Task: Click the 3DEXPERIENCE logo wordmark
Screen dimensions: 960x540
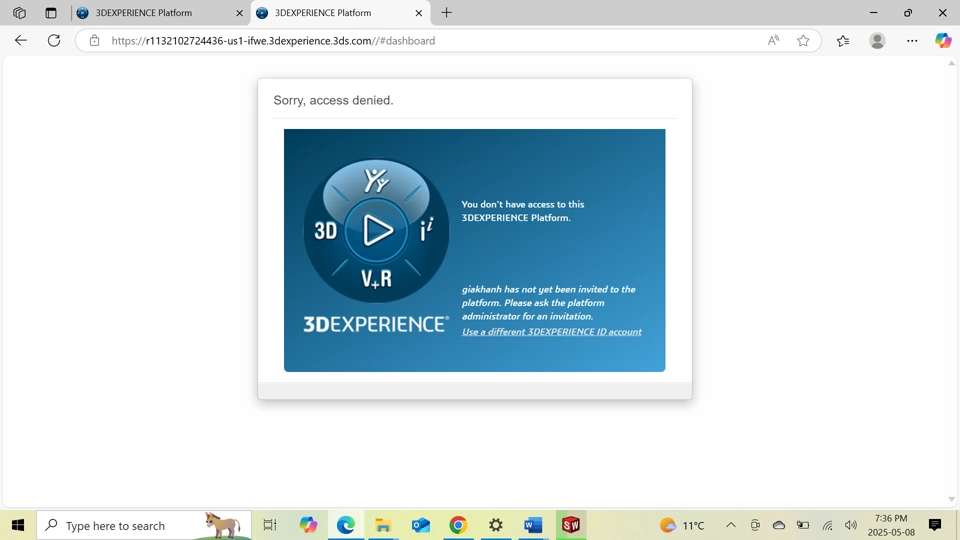Action: 376,324
